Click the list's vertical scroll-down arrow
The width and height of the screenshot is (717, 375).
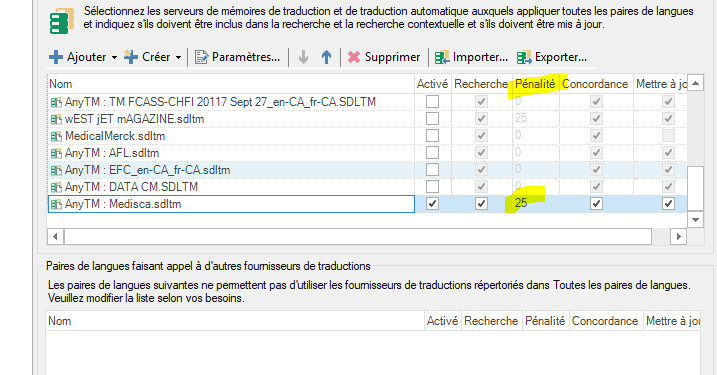[x=696, y=220]
